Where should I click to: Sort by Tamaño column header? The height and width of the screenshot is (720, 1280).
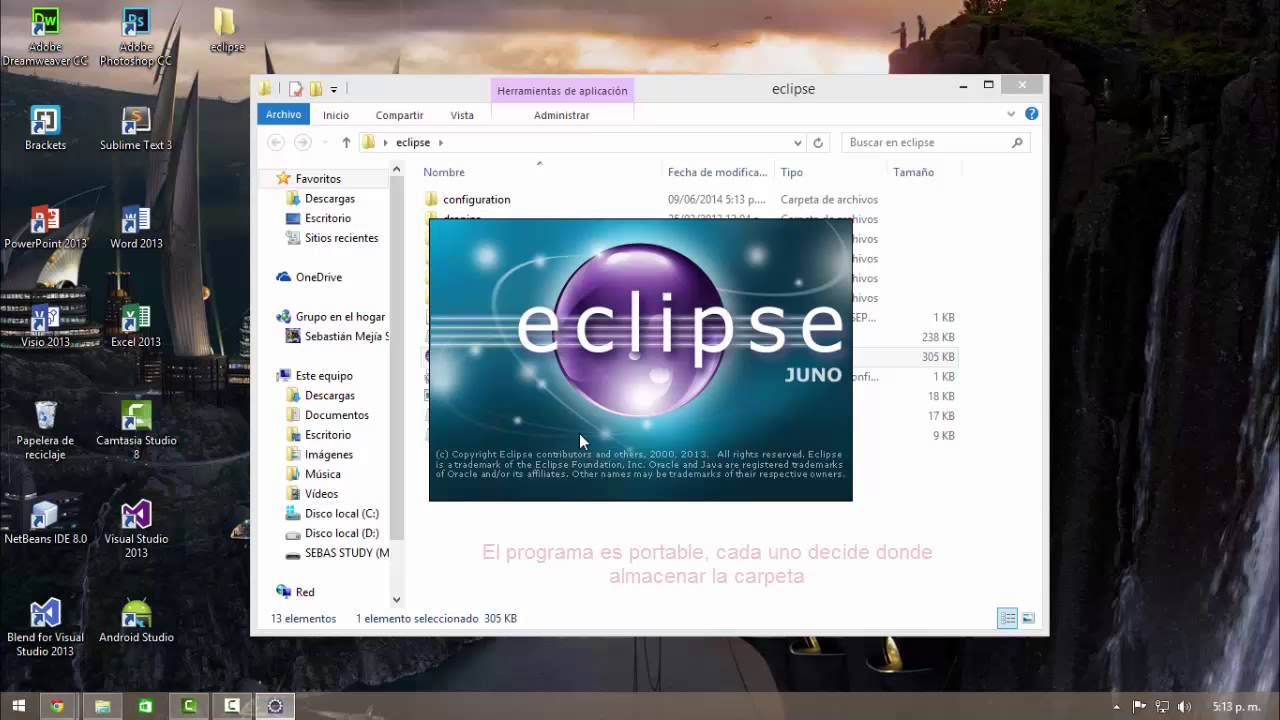tap(923, 172)
